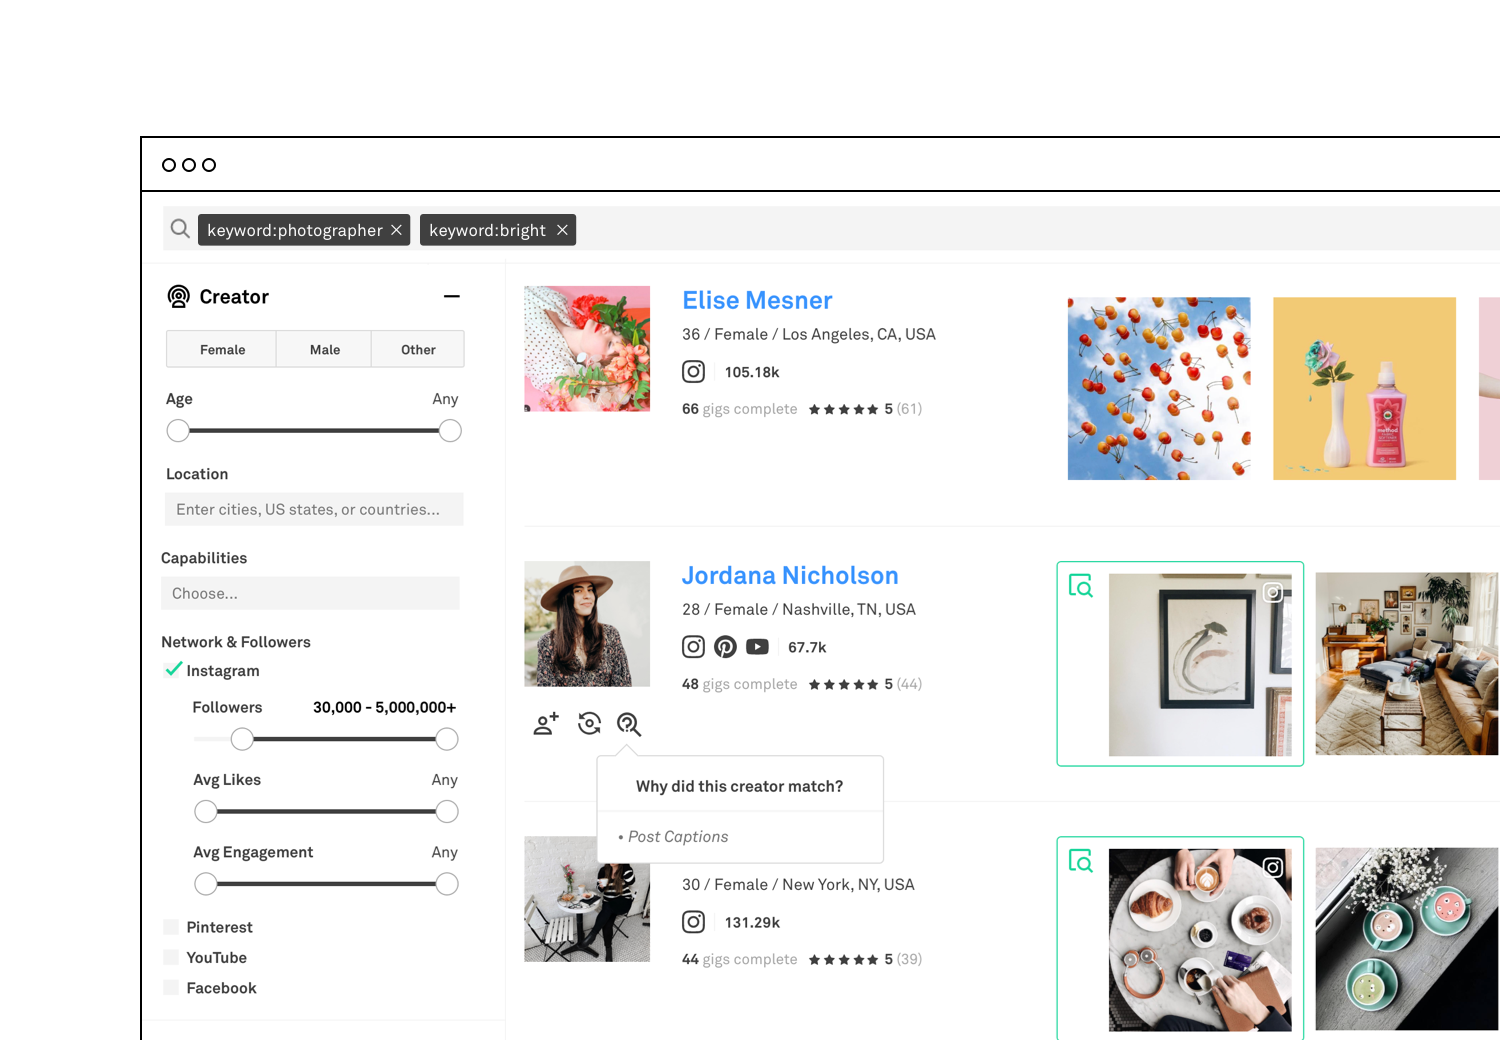Click the '131.29k' follower count
The image size is (1500, 1040).
click(752, 922)
